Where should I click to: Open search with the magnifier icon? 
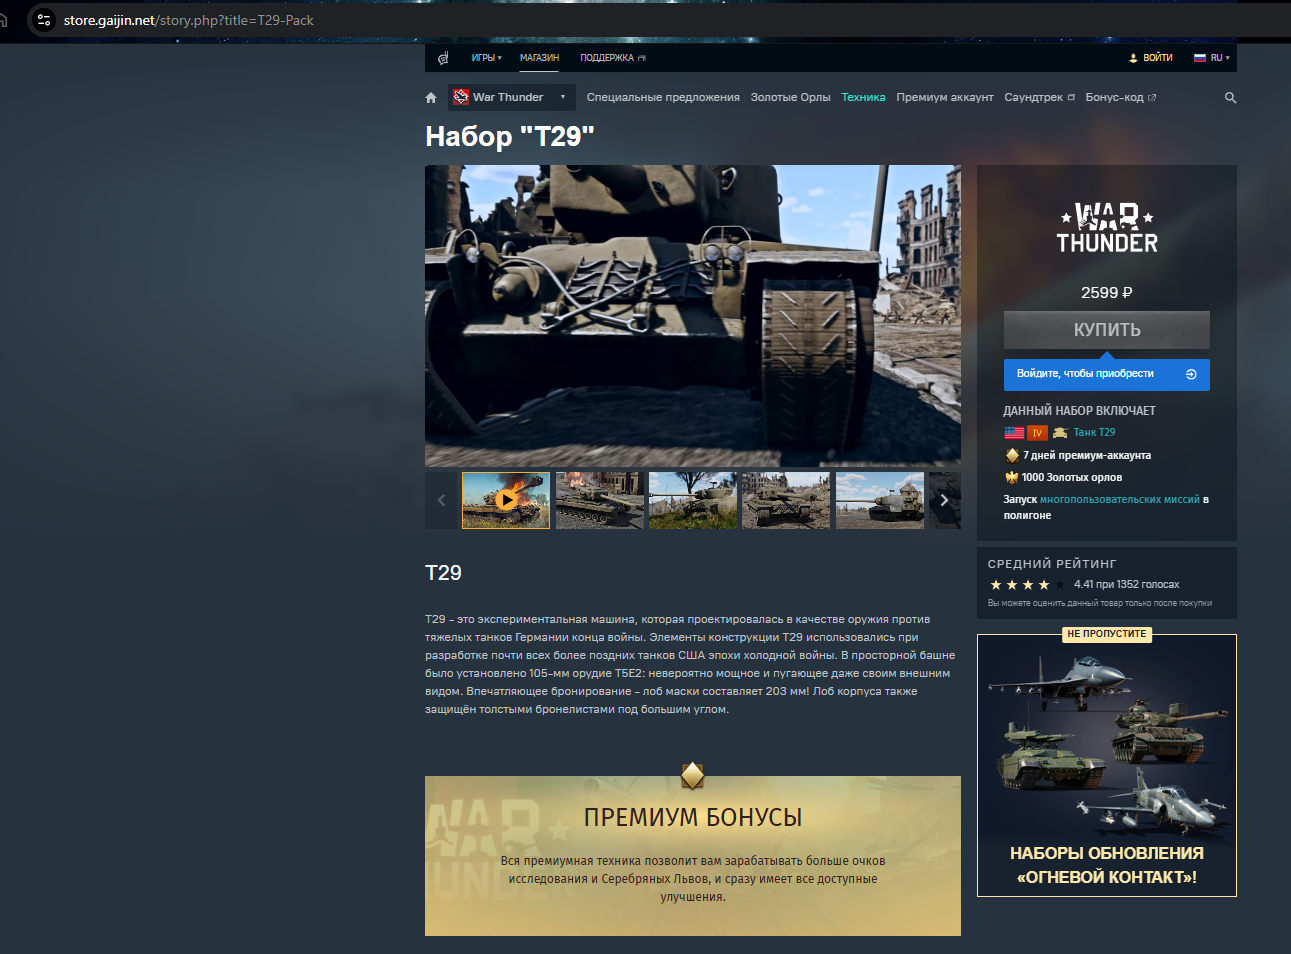1230,98
